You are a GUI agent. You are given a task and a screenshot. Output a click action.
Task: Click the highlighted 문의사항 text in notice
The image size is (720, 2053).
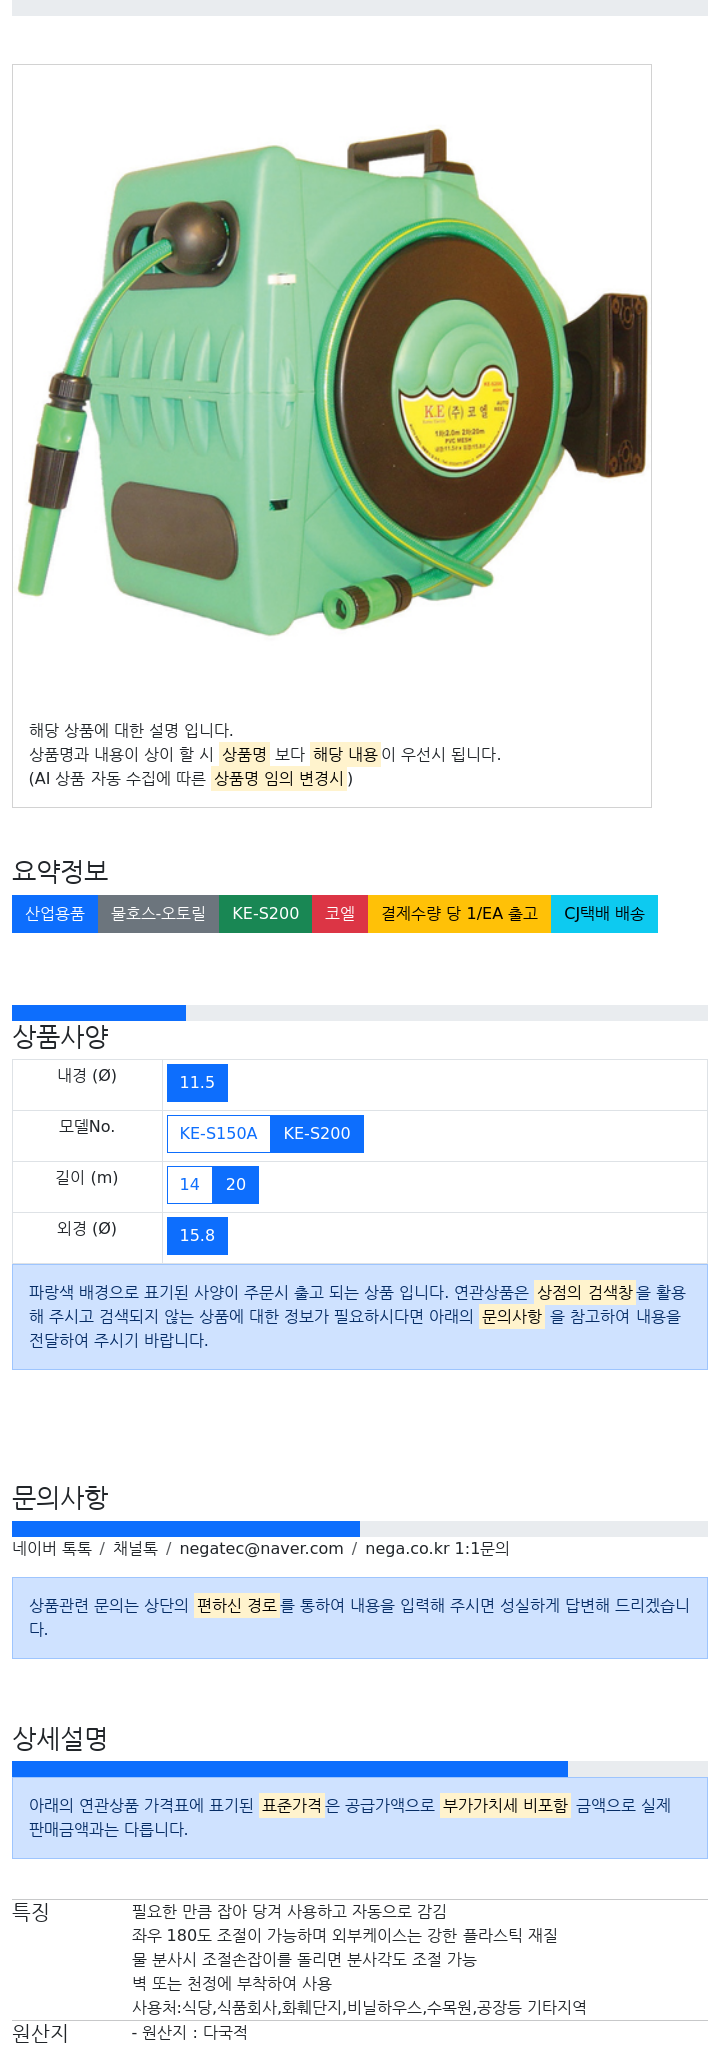pos(511,1317)
